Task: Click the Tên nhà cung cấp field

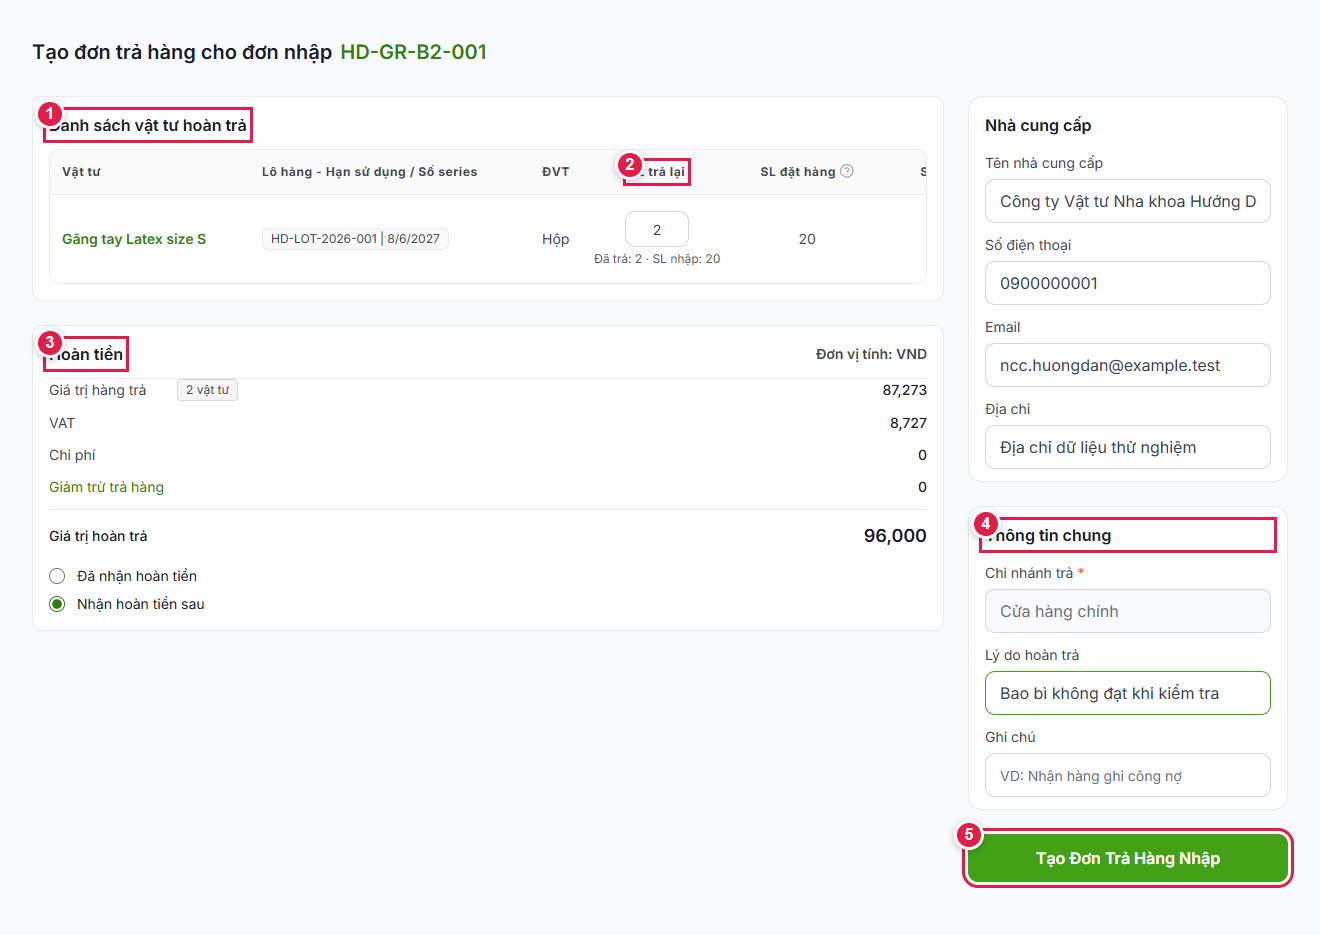Action: 1128,201
